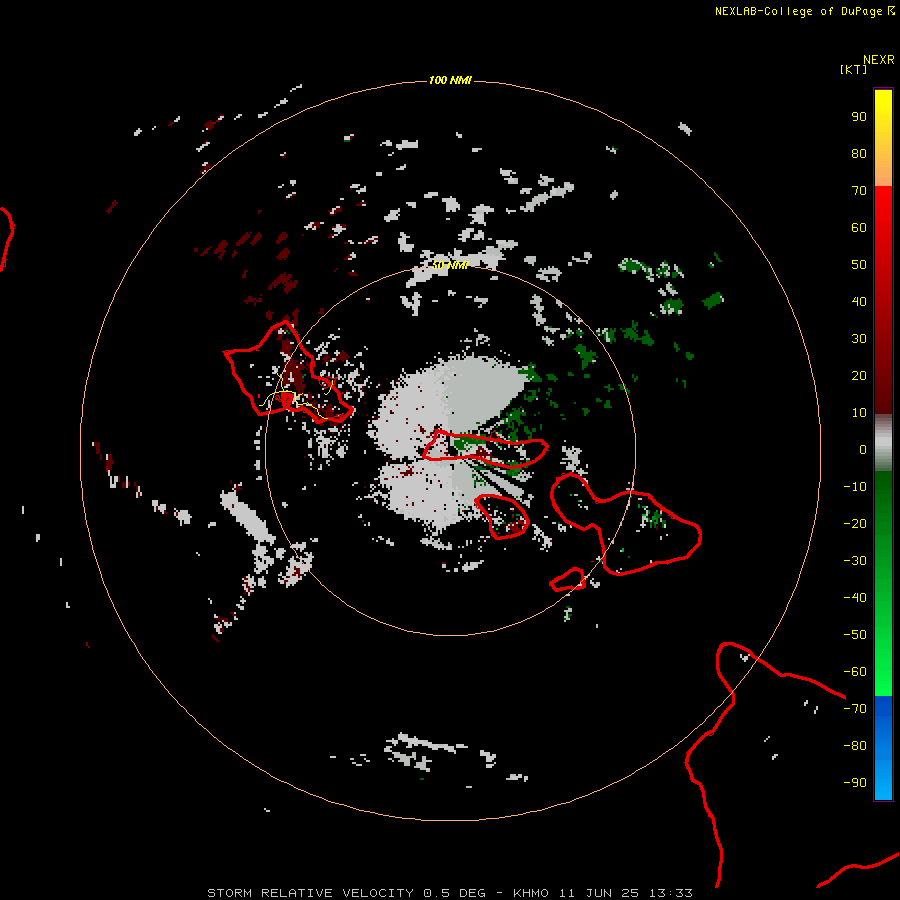Click the 30 value on velocity scale

tap(859, 339)
